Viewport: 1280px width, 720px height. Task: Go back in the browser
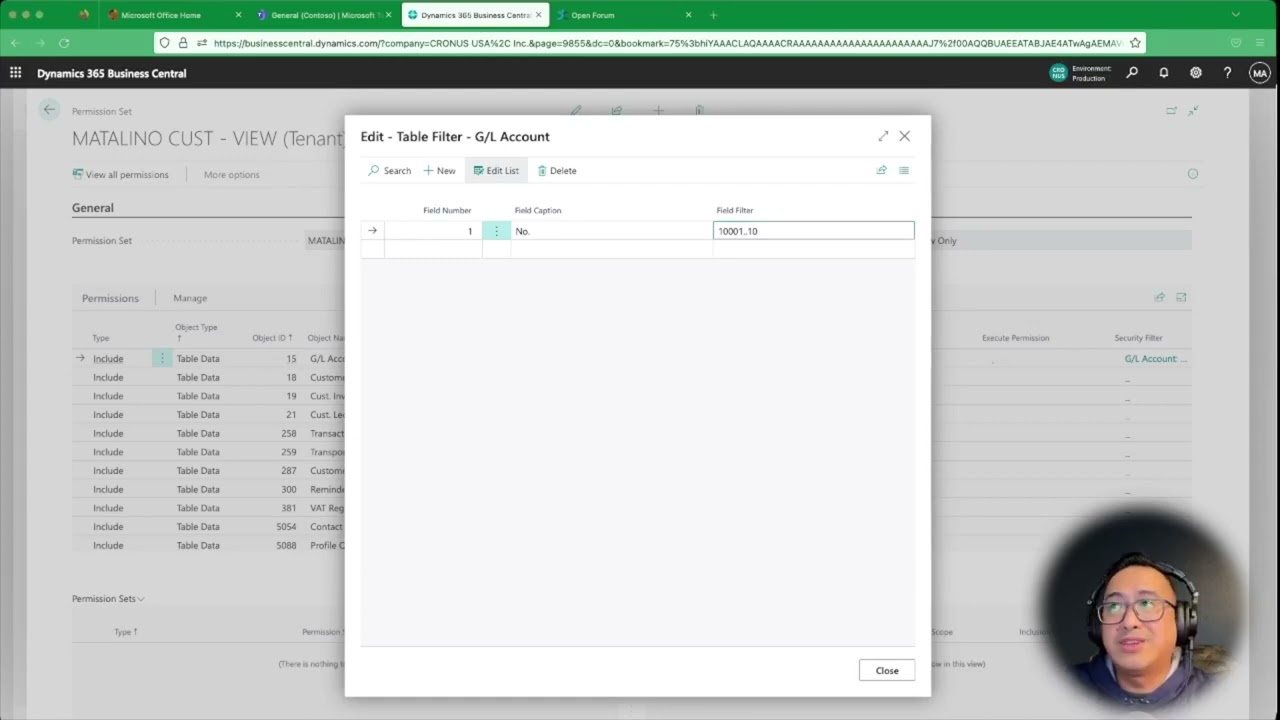15,43
